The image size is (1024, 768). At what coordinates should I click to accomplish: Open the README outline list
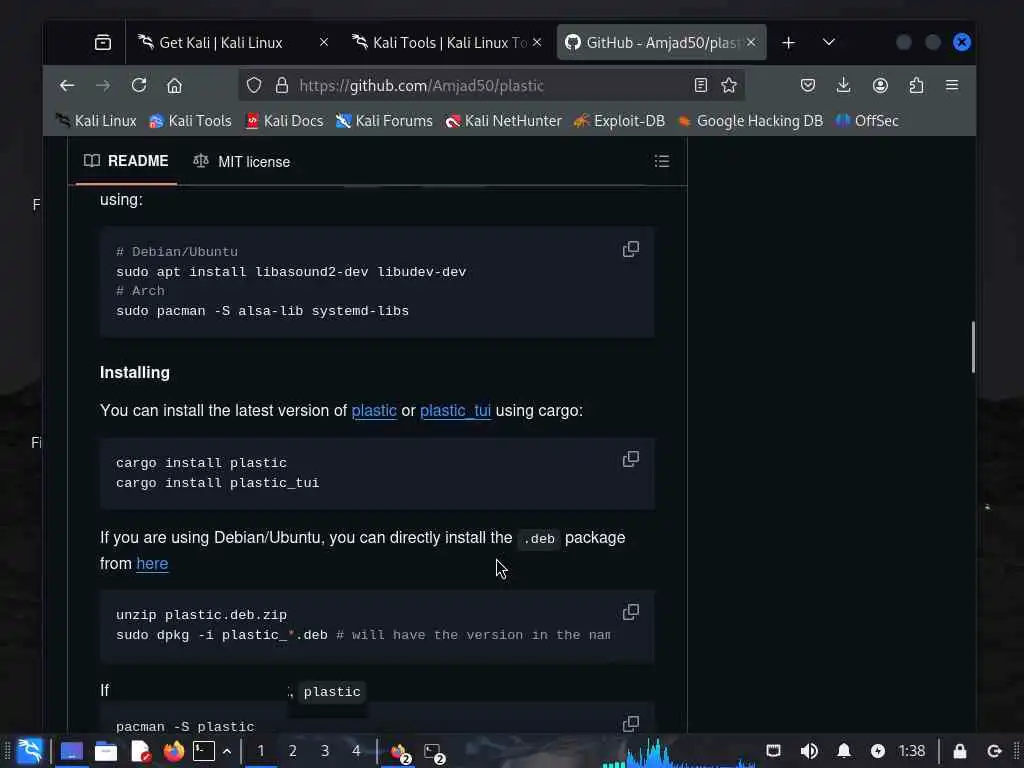point(662,161)
